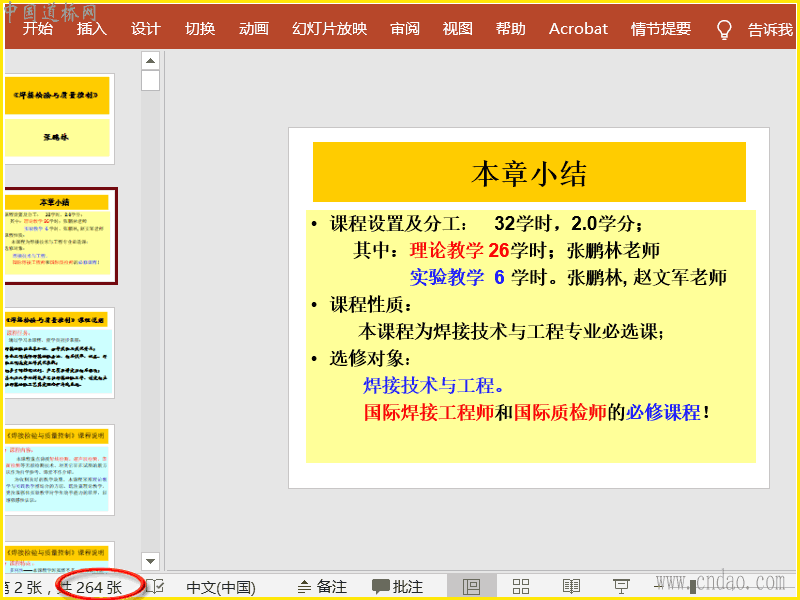Switch to Normal view icon
Image resolution: width=800 pixels, height=600 pixels.
(471, 586)
